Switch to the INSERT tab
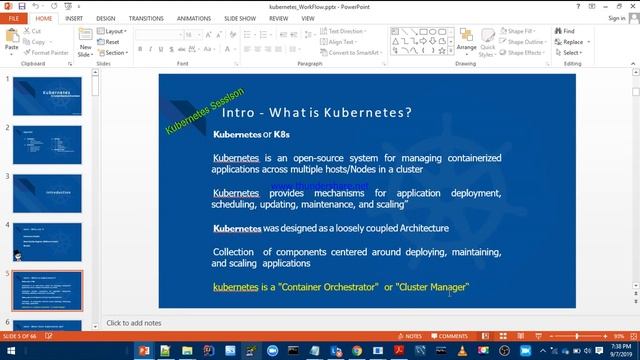The height and width of the screenshot is (360, 640). coord(74,18)
